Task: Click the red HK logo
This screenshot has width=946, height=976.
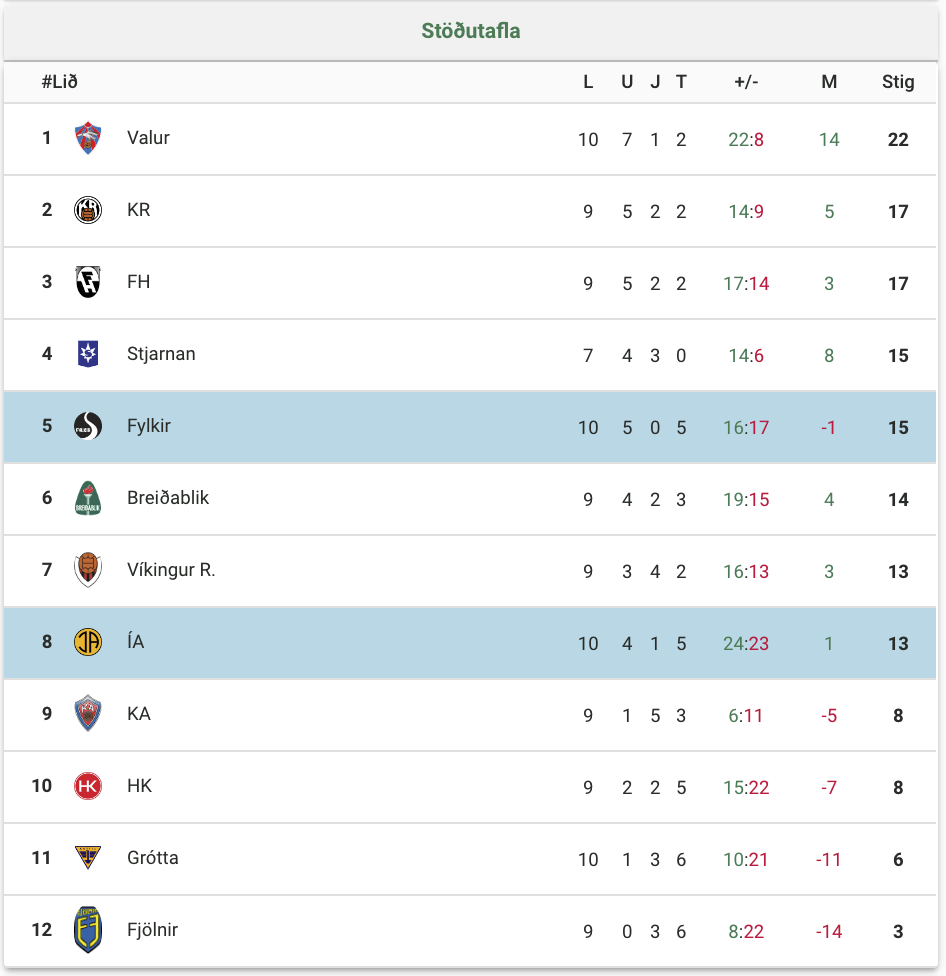Action: [x=88, y=786]
